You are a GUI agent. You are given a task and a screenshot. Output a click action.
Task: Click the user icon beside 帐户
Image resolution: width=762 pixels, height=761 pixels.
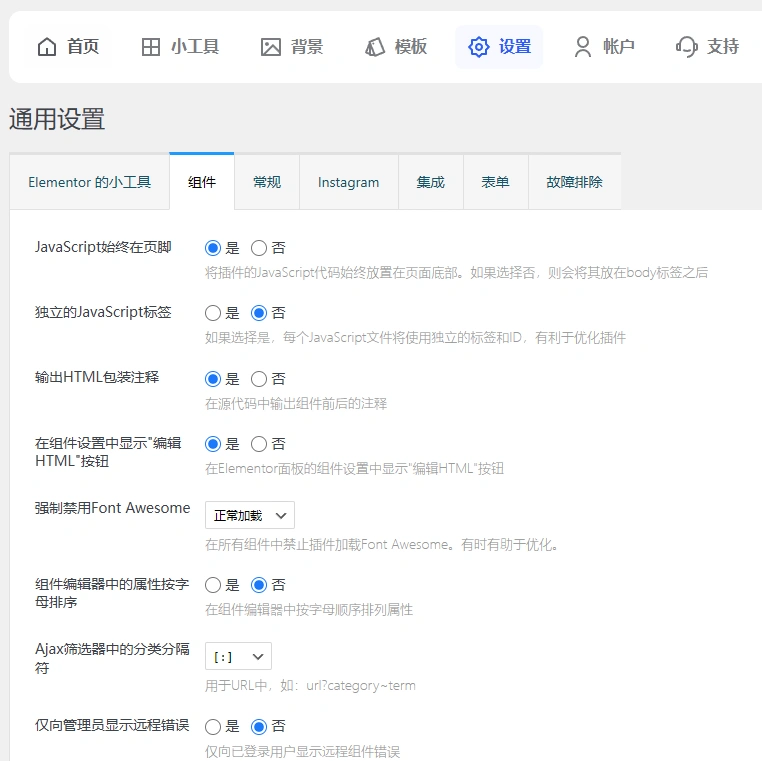point(583,47)
